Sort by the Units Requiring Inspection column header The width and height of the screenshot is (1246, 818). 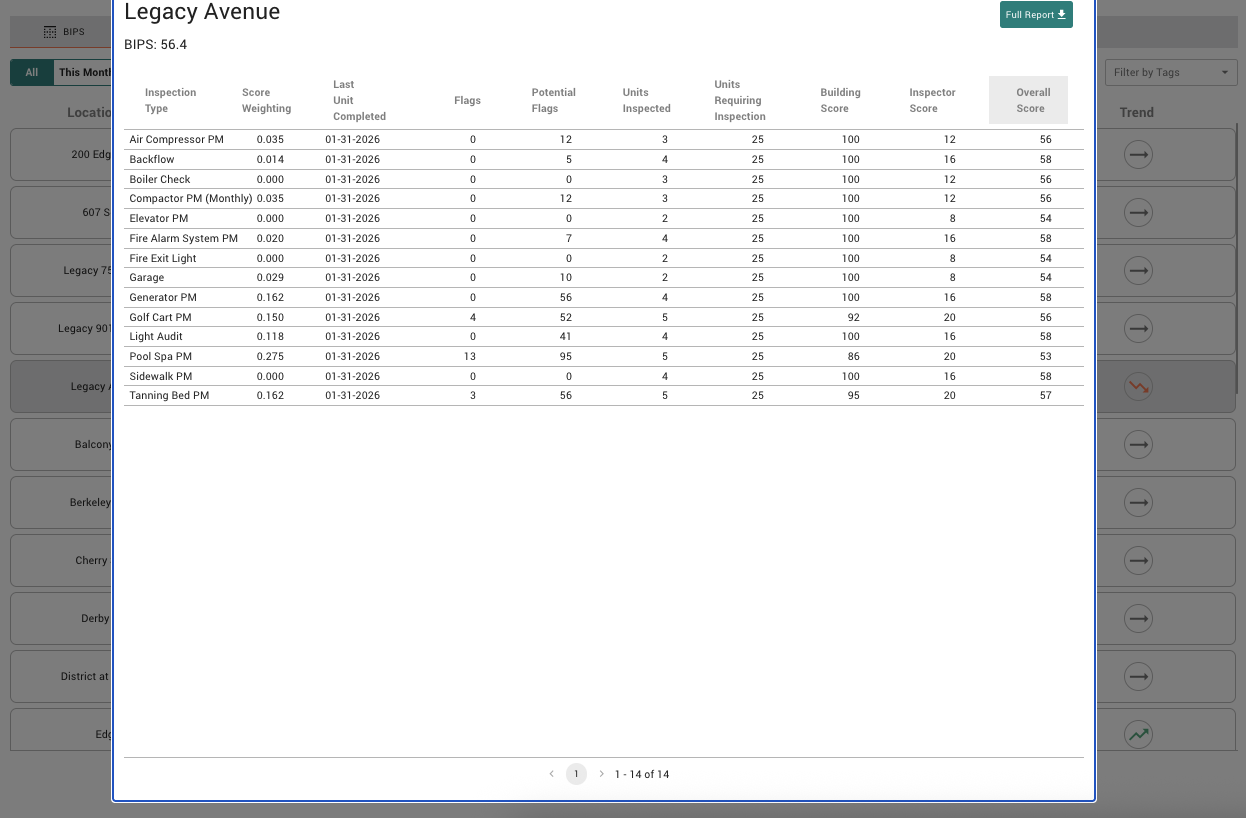pos(740,100)
